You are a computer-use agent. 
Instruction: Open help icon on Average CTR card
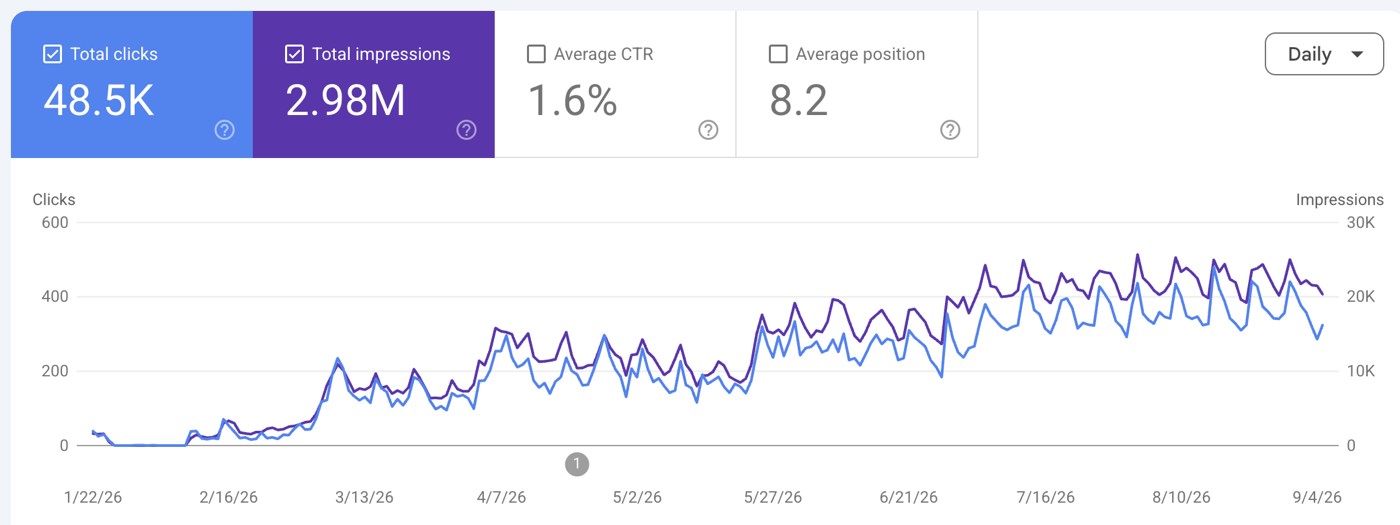(708, 130)
